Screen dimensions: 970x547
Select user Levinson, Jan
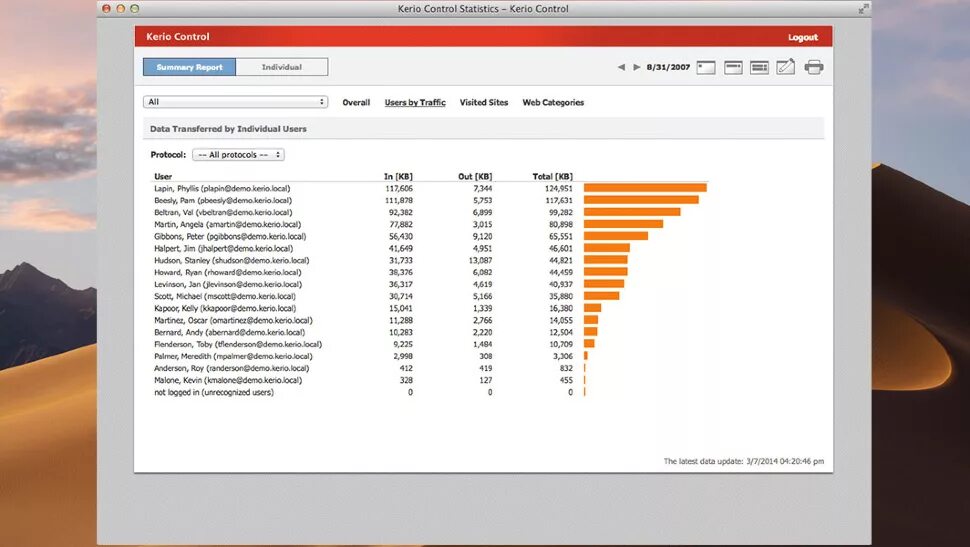(x=228, y=284)
